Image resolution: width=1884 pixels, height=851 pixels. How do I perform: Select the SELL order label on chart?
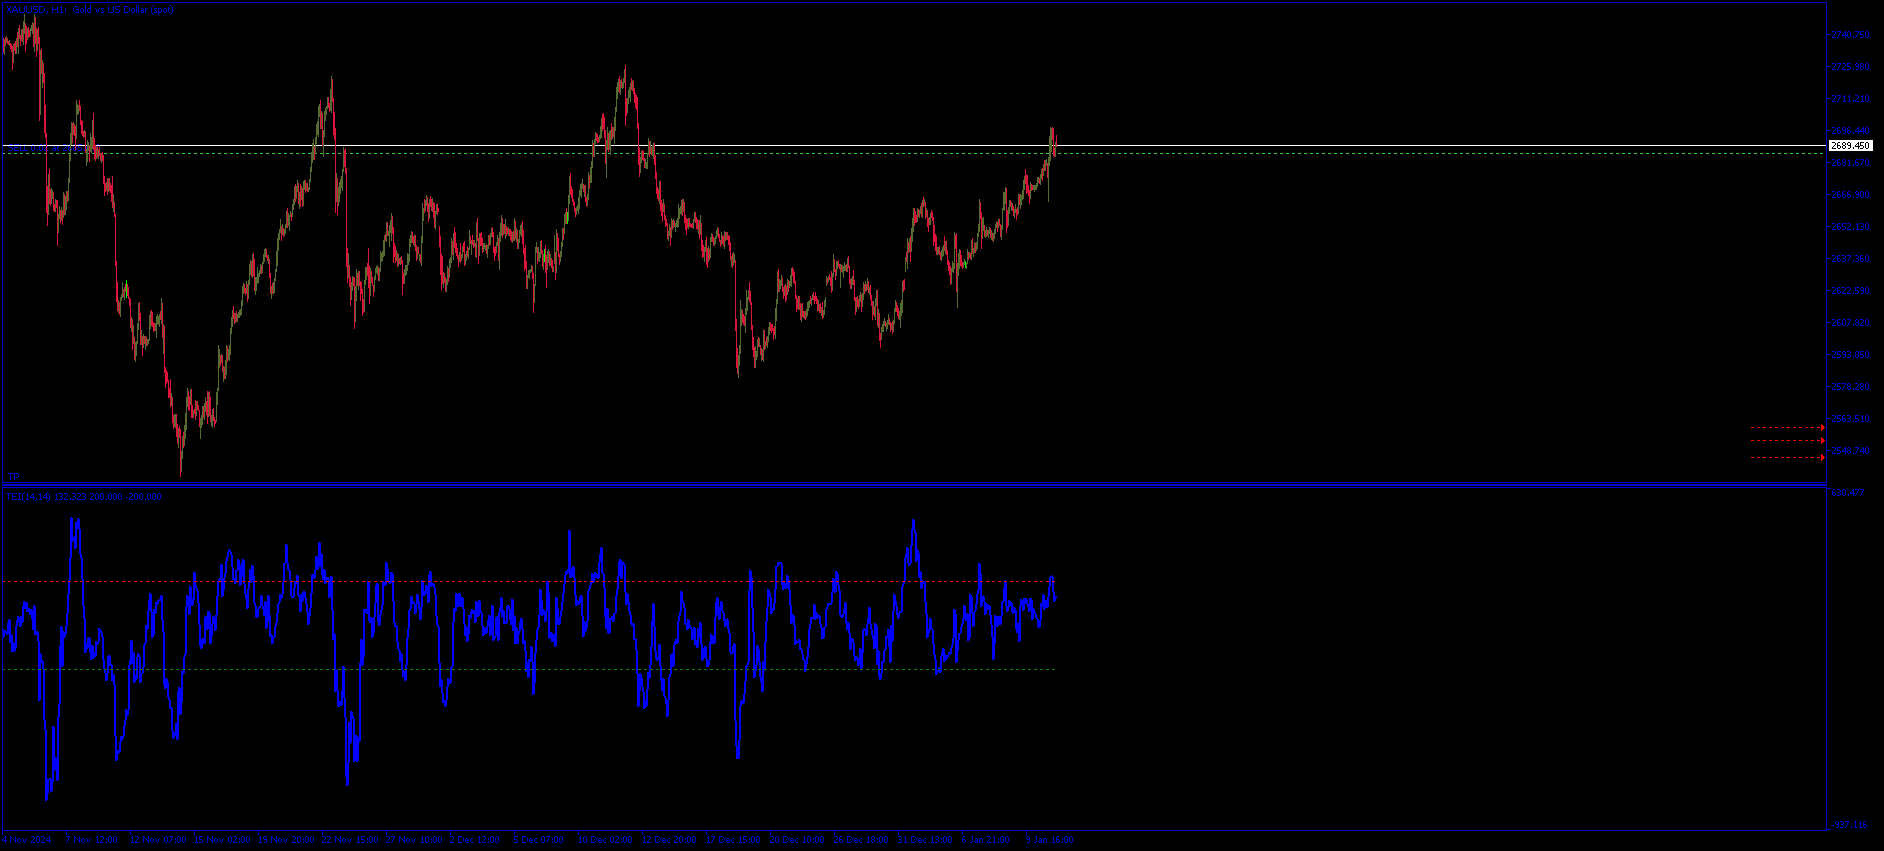(x=40, y=148)
